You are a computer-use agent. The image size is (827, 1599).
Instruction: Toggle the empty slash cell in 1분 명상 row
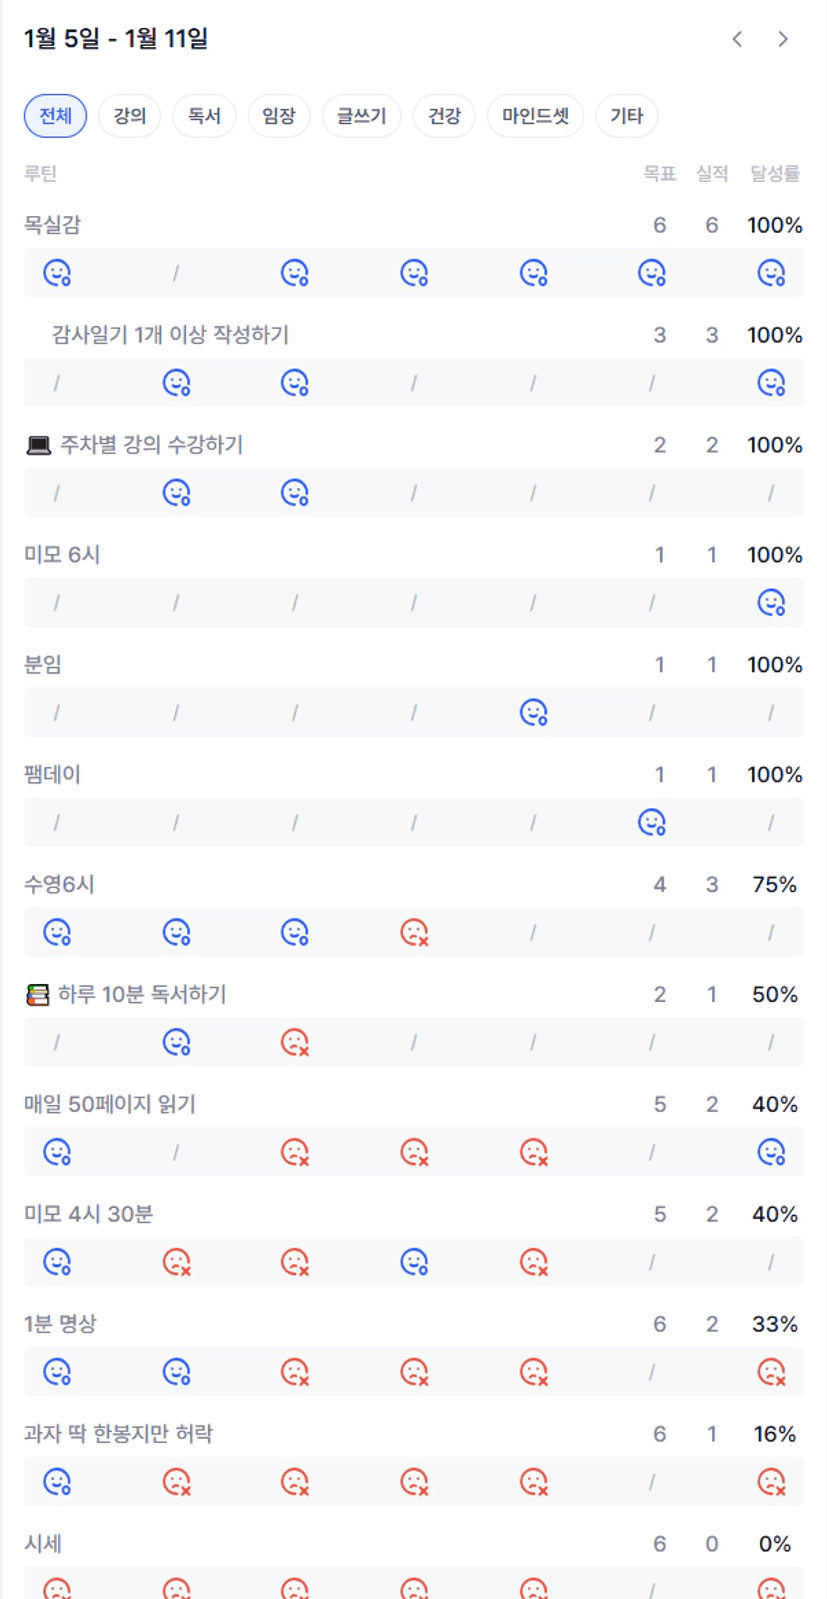(652, 1372)
